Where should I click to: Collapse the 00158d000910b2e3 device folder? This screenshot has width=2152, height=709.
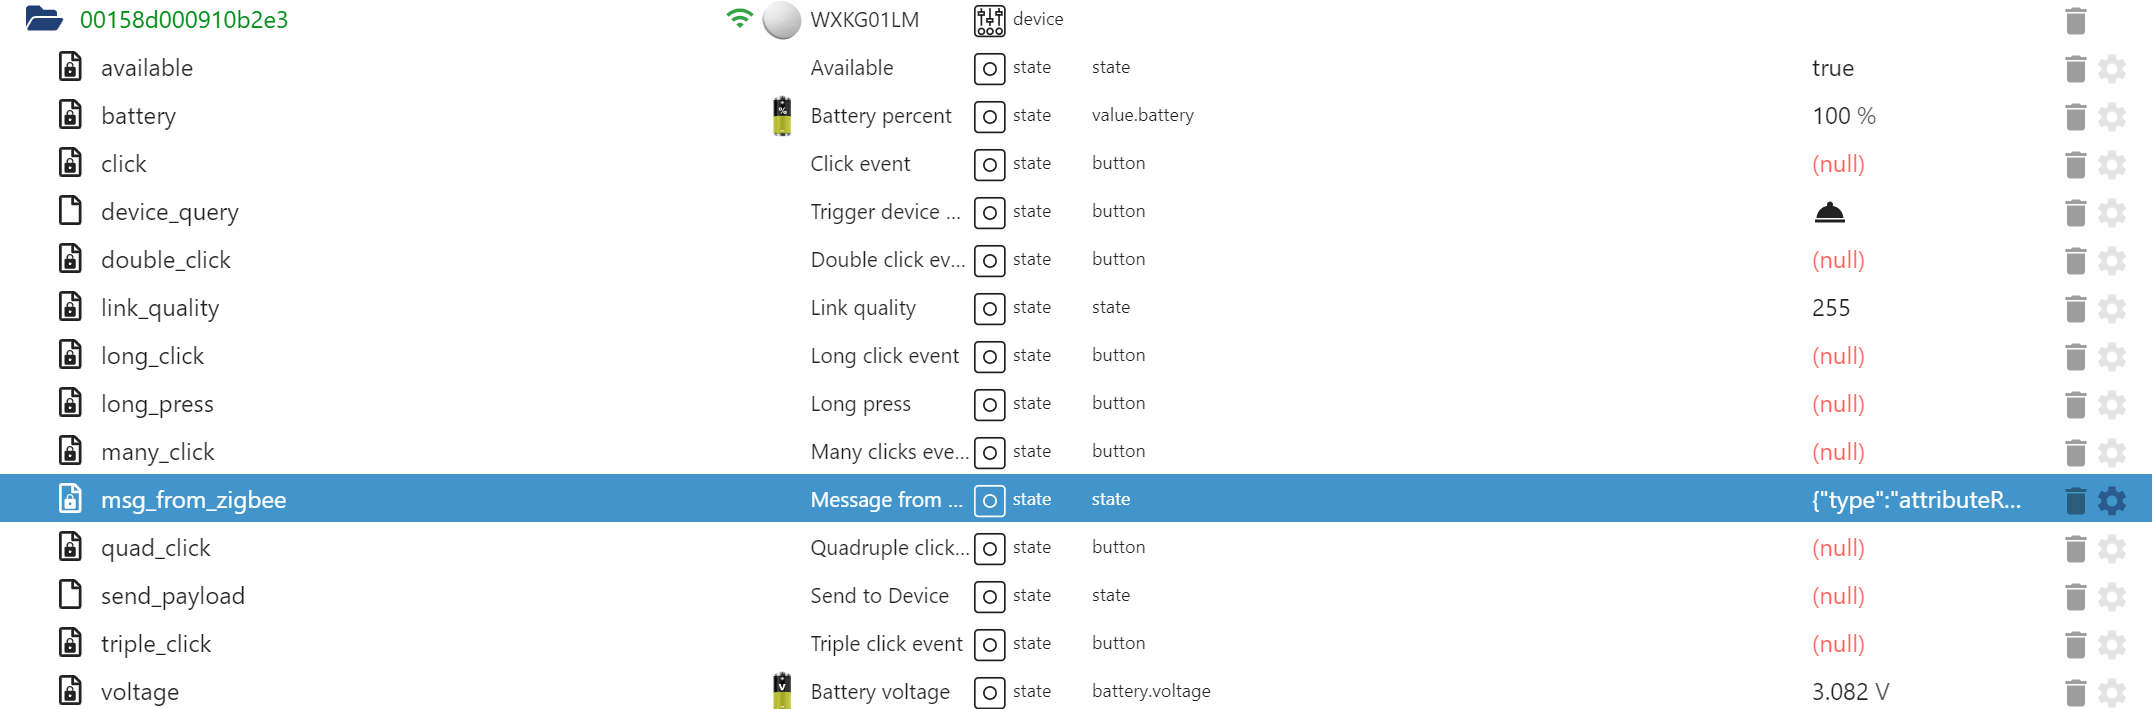click(x=44, y=19)
